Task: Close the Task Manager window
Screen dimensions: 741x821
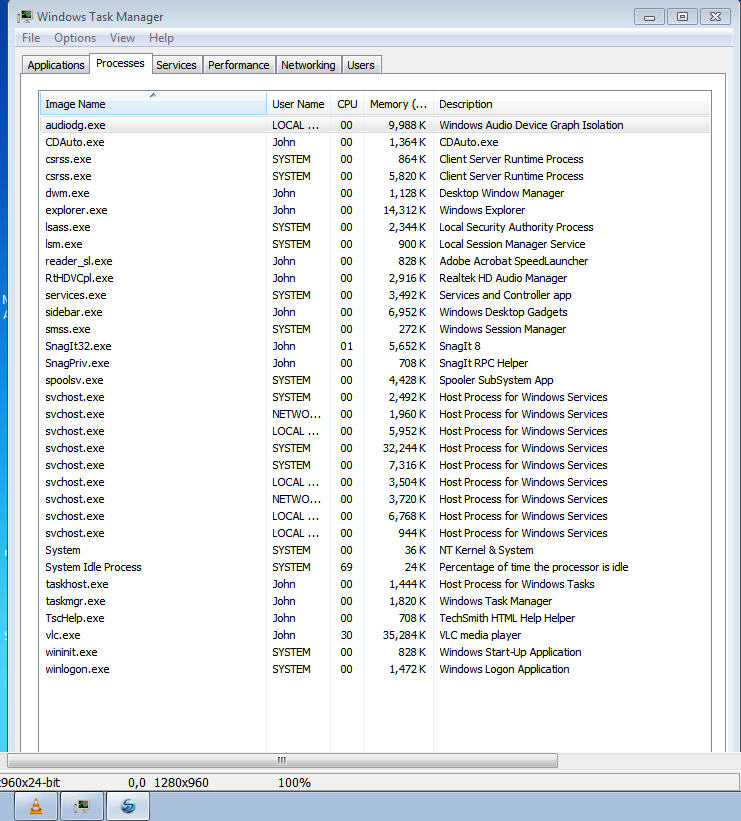Action: click(x=715, y=17)
